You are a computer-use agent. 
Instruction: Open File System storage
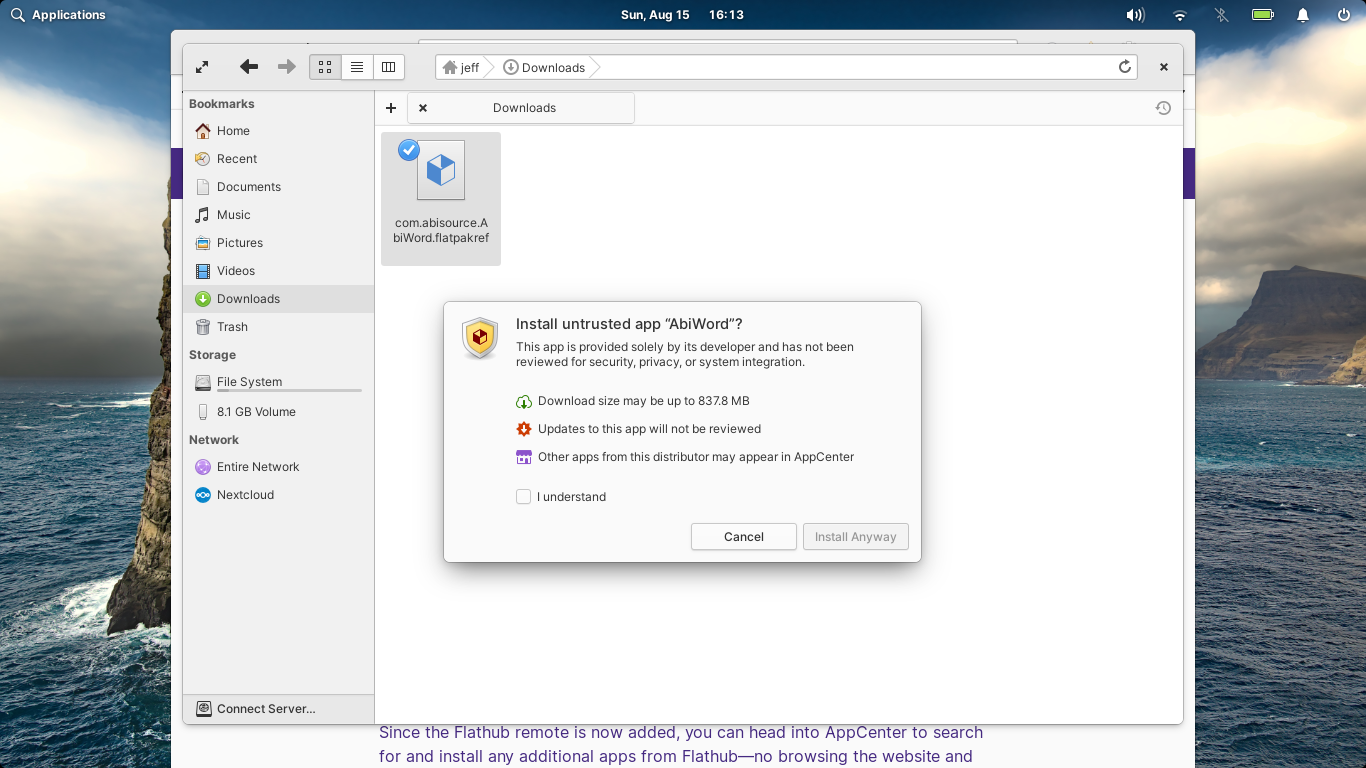[x=278, y=382]
